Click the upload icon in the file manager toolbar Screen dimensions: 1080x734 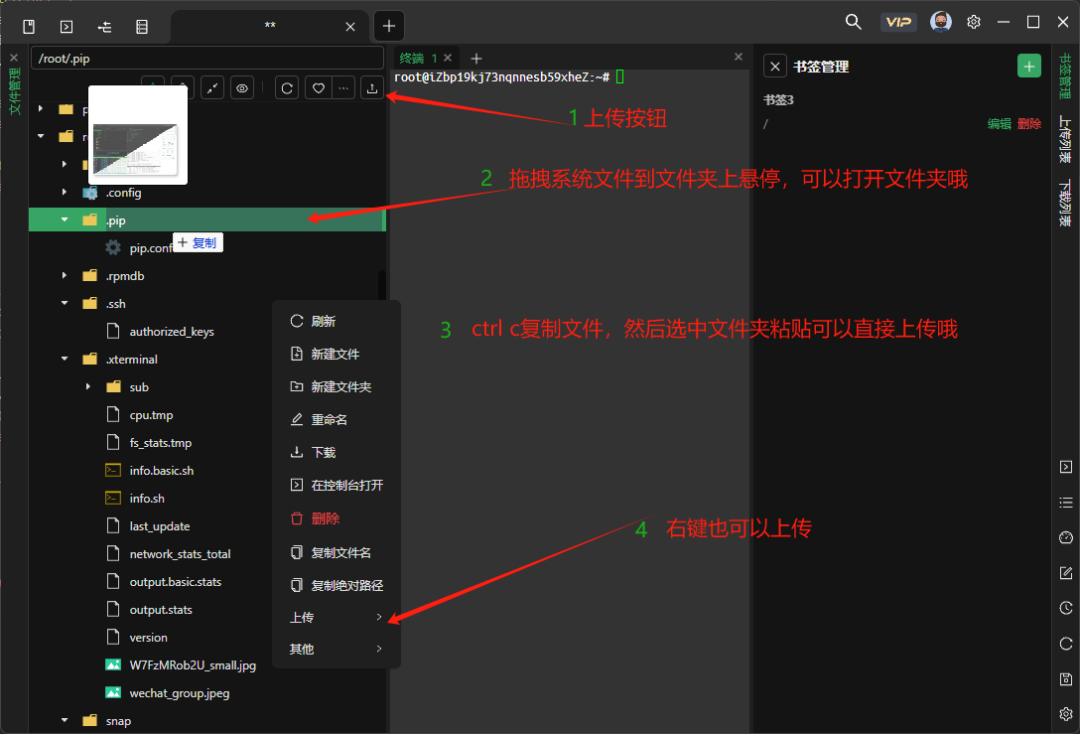click(x=371, y=88)
